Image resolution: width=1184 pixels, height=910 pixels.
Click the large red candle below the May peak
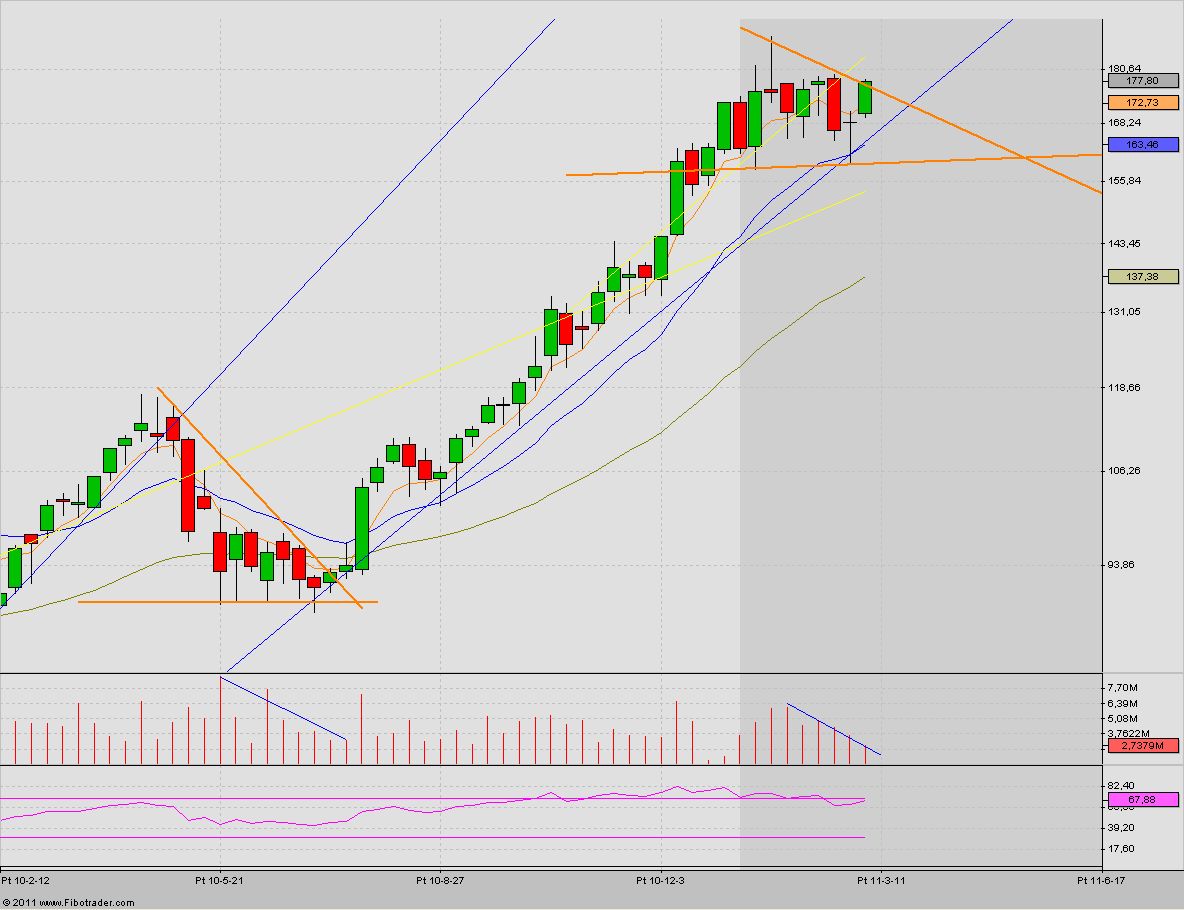(x=188, y=486)
